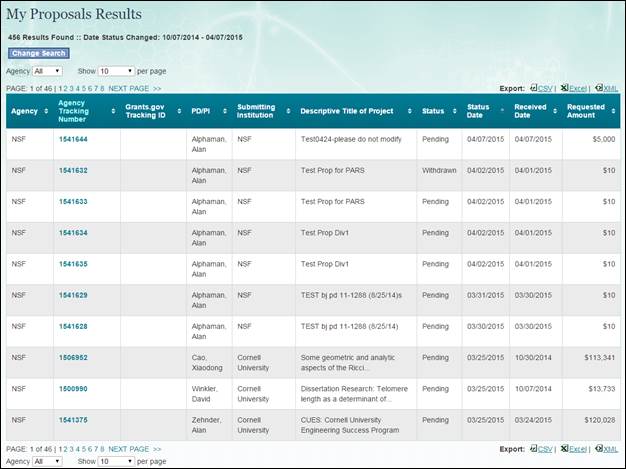
Task: Open top Show per page dropdown
Action: [116, 72]
